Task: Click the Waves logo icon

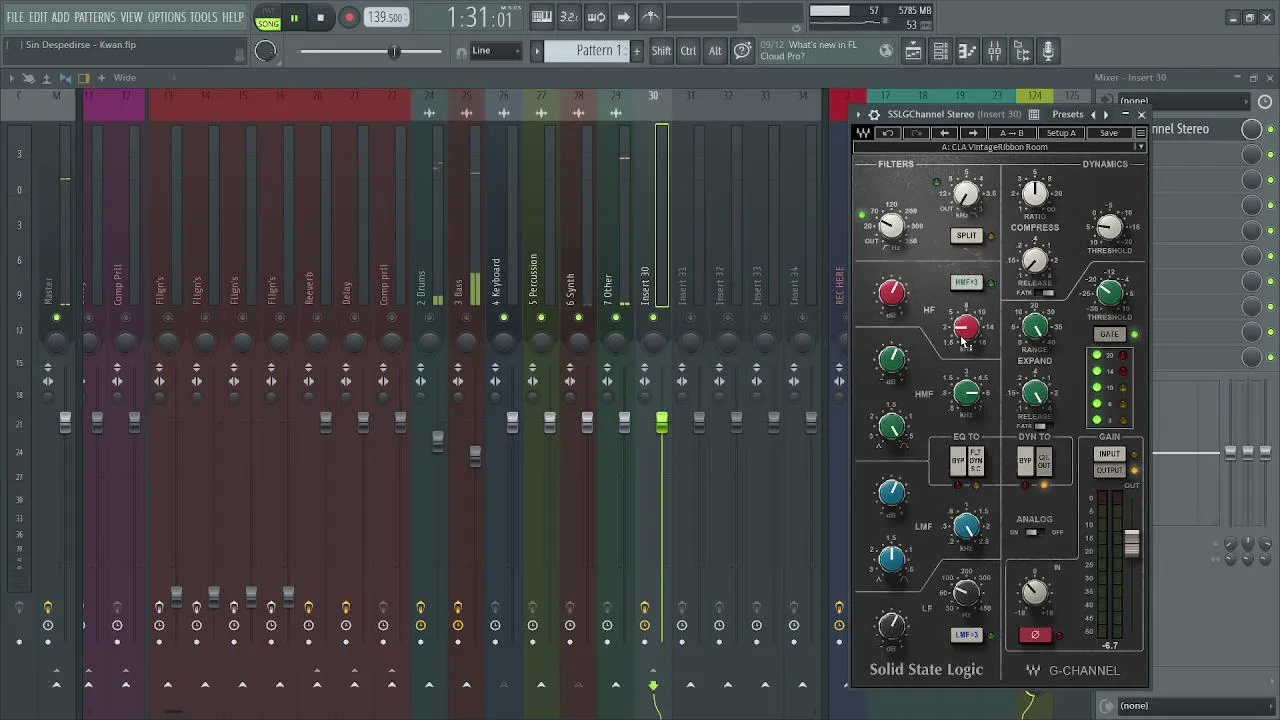Action: (863, 133)
